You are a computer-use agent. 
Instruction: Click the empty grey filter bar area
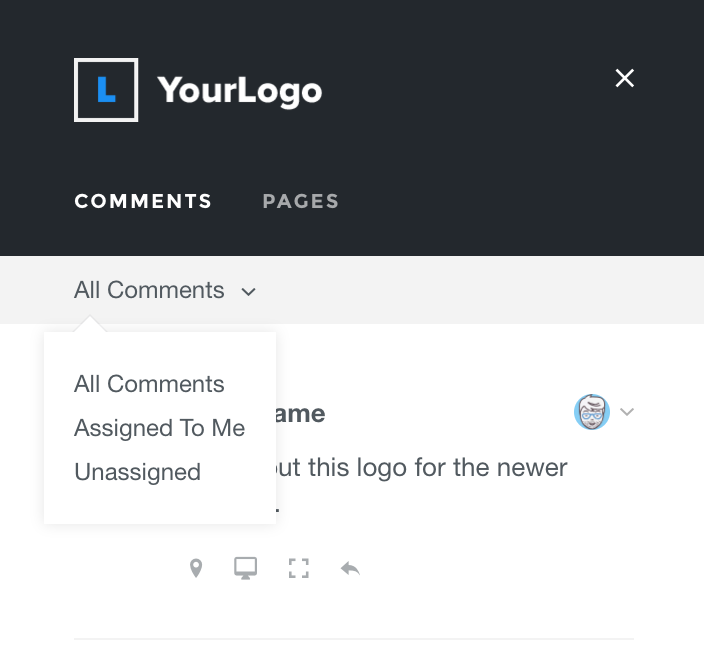[480, 290]
